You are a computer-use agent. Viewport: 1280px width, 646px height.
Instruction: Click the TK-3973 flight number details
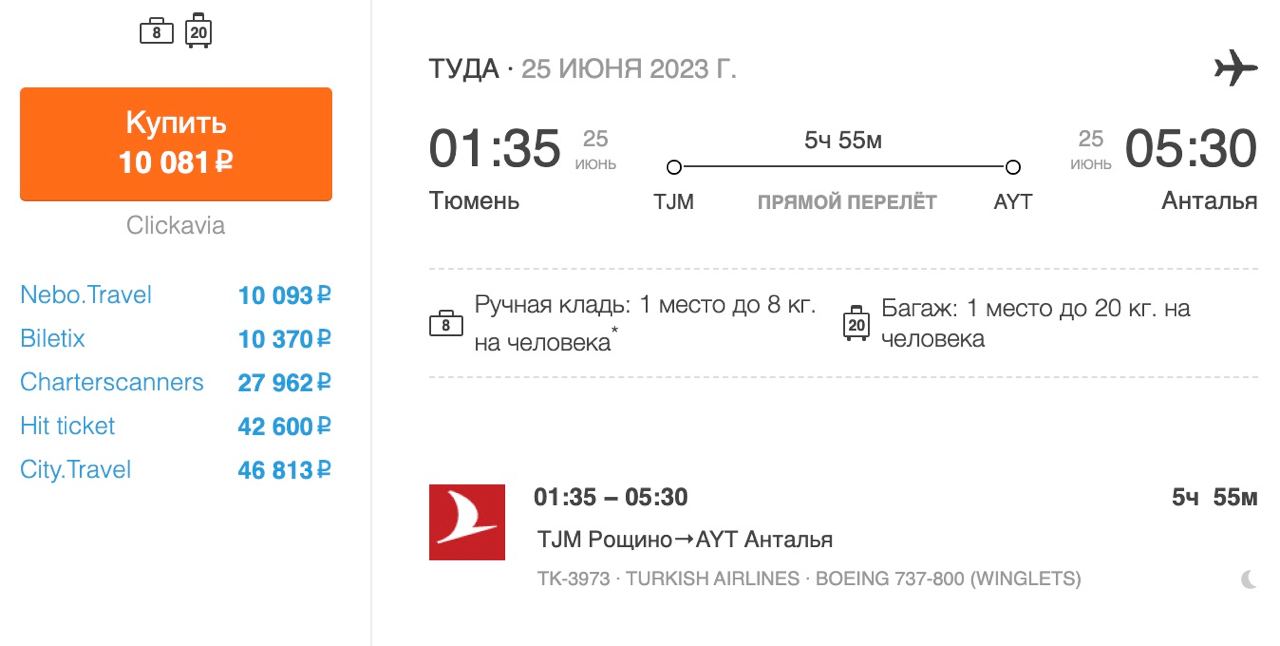[x=573, y=579]
